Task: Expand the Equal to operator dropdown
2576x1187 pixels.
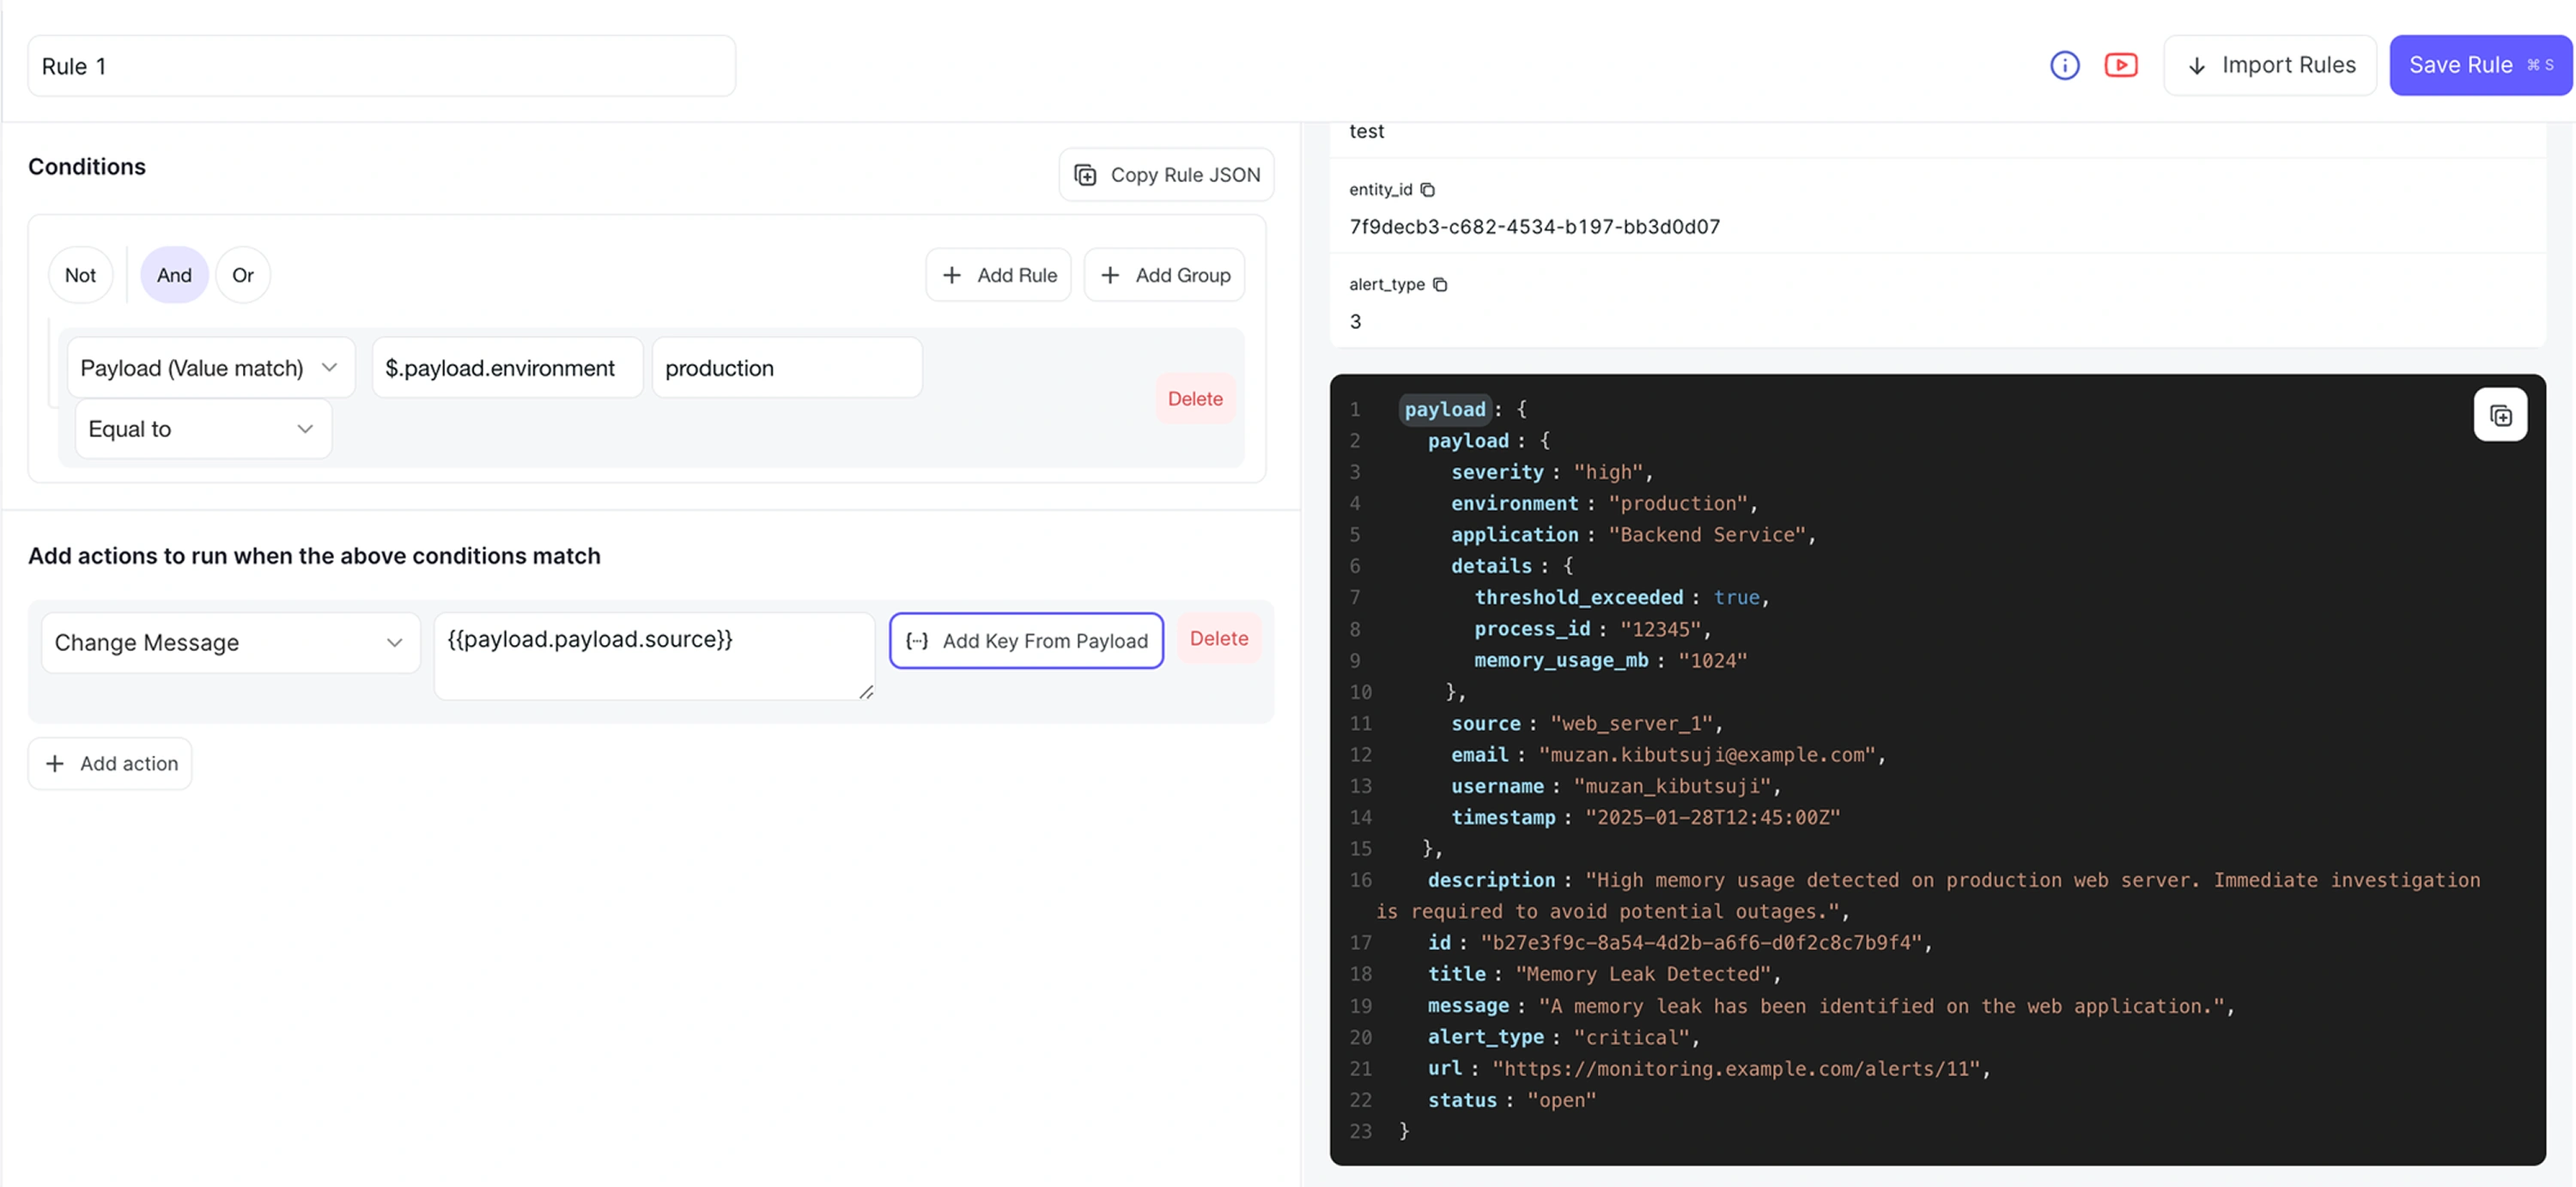Action: tap(202, 429)
